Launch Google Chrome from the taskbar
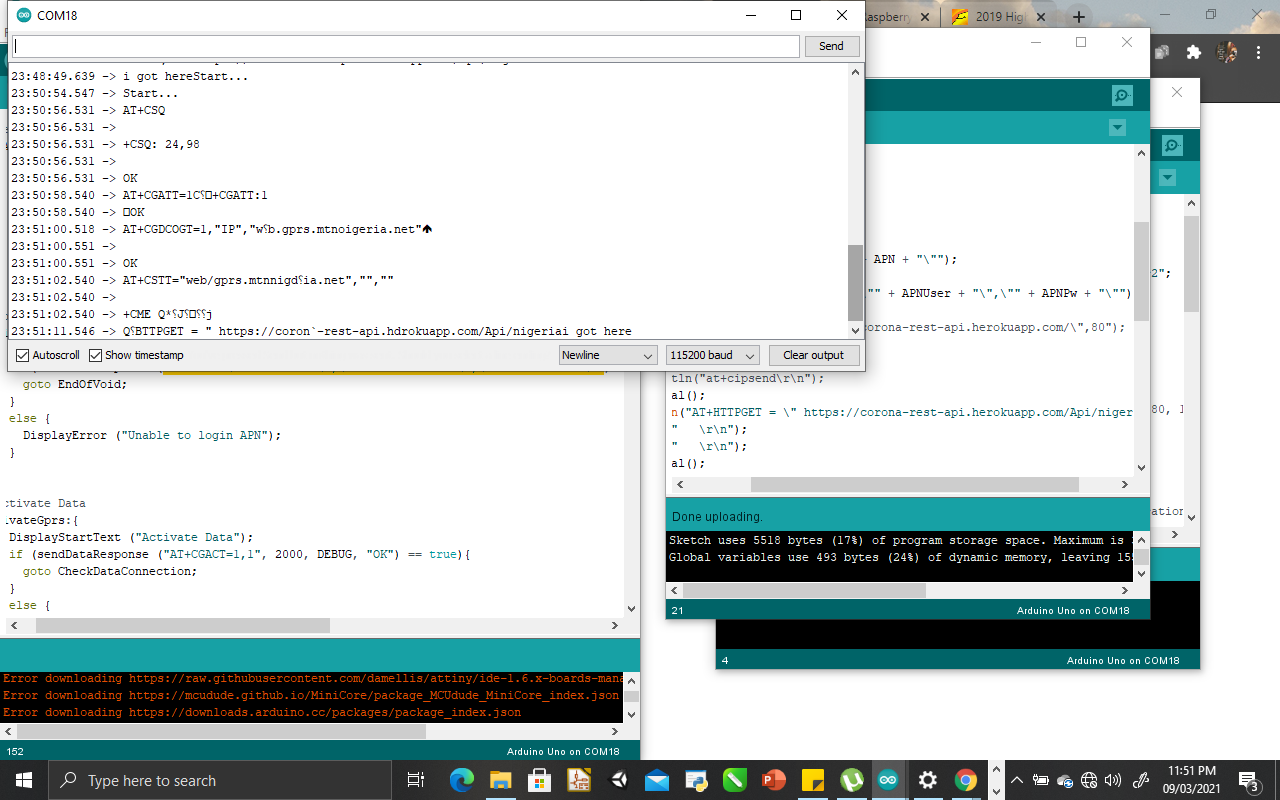 pyautogui.click(x=967, y=780)
